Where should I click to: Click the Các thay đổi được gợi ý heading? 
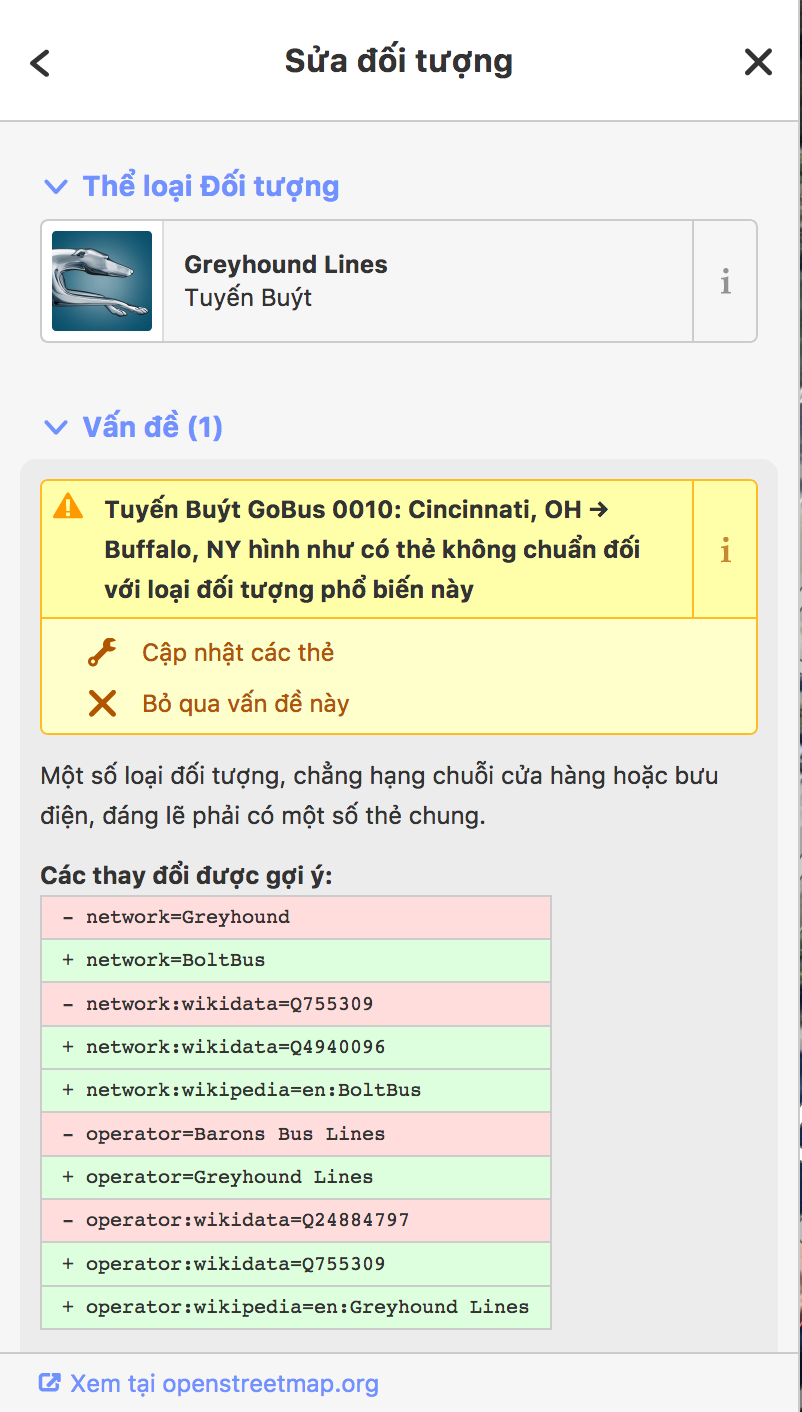click(x=187, y=876)
